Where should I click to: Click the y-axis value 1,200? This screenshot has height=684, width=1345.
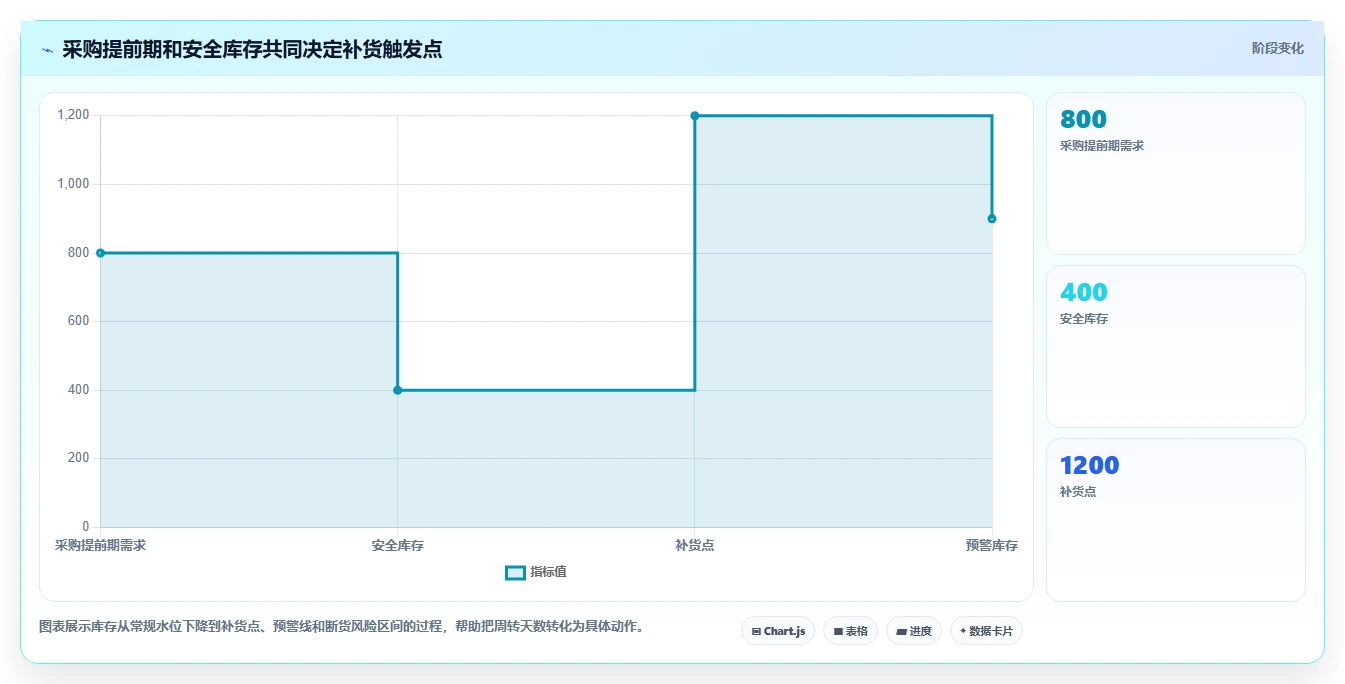(x=74, y=115)
